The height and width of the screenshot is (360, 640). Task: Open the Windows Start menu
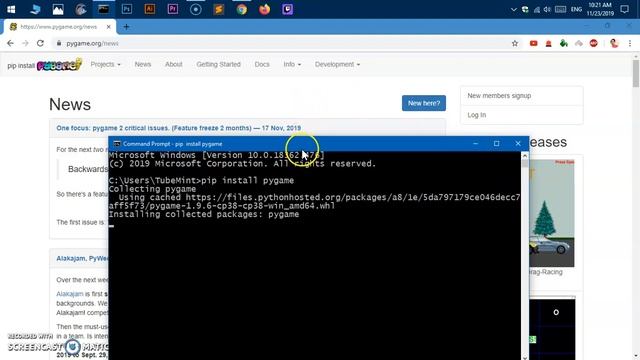click(x=11, y=9)
